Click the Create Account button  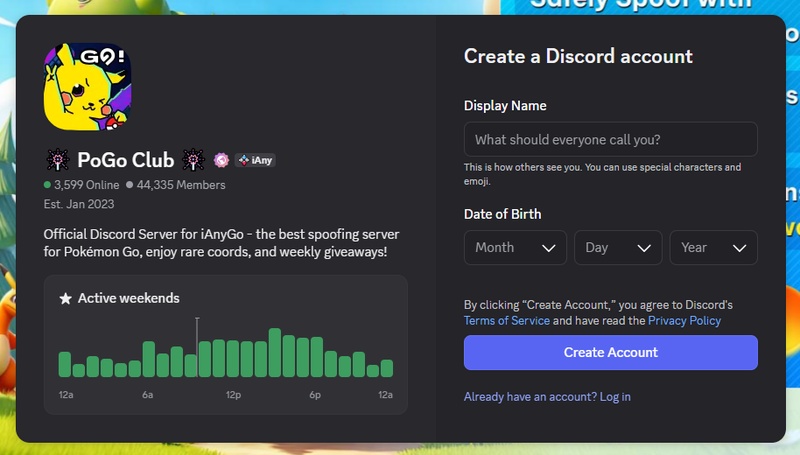(611, 352)
